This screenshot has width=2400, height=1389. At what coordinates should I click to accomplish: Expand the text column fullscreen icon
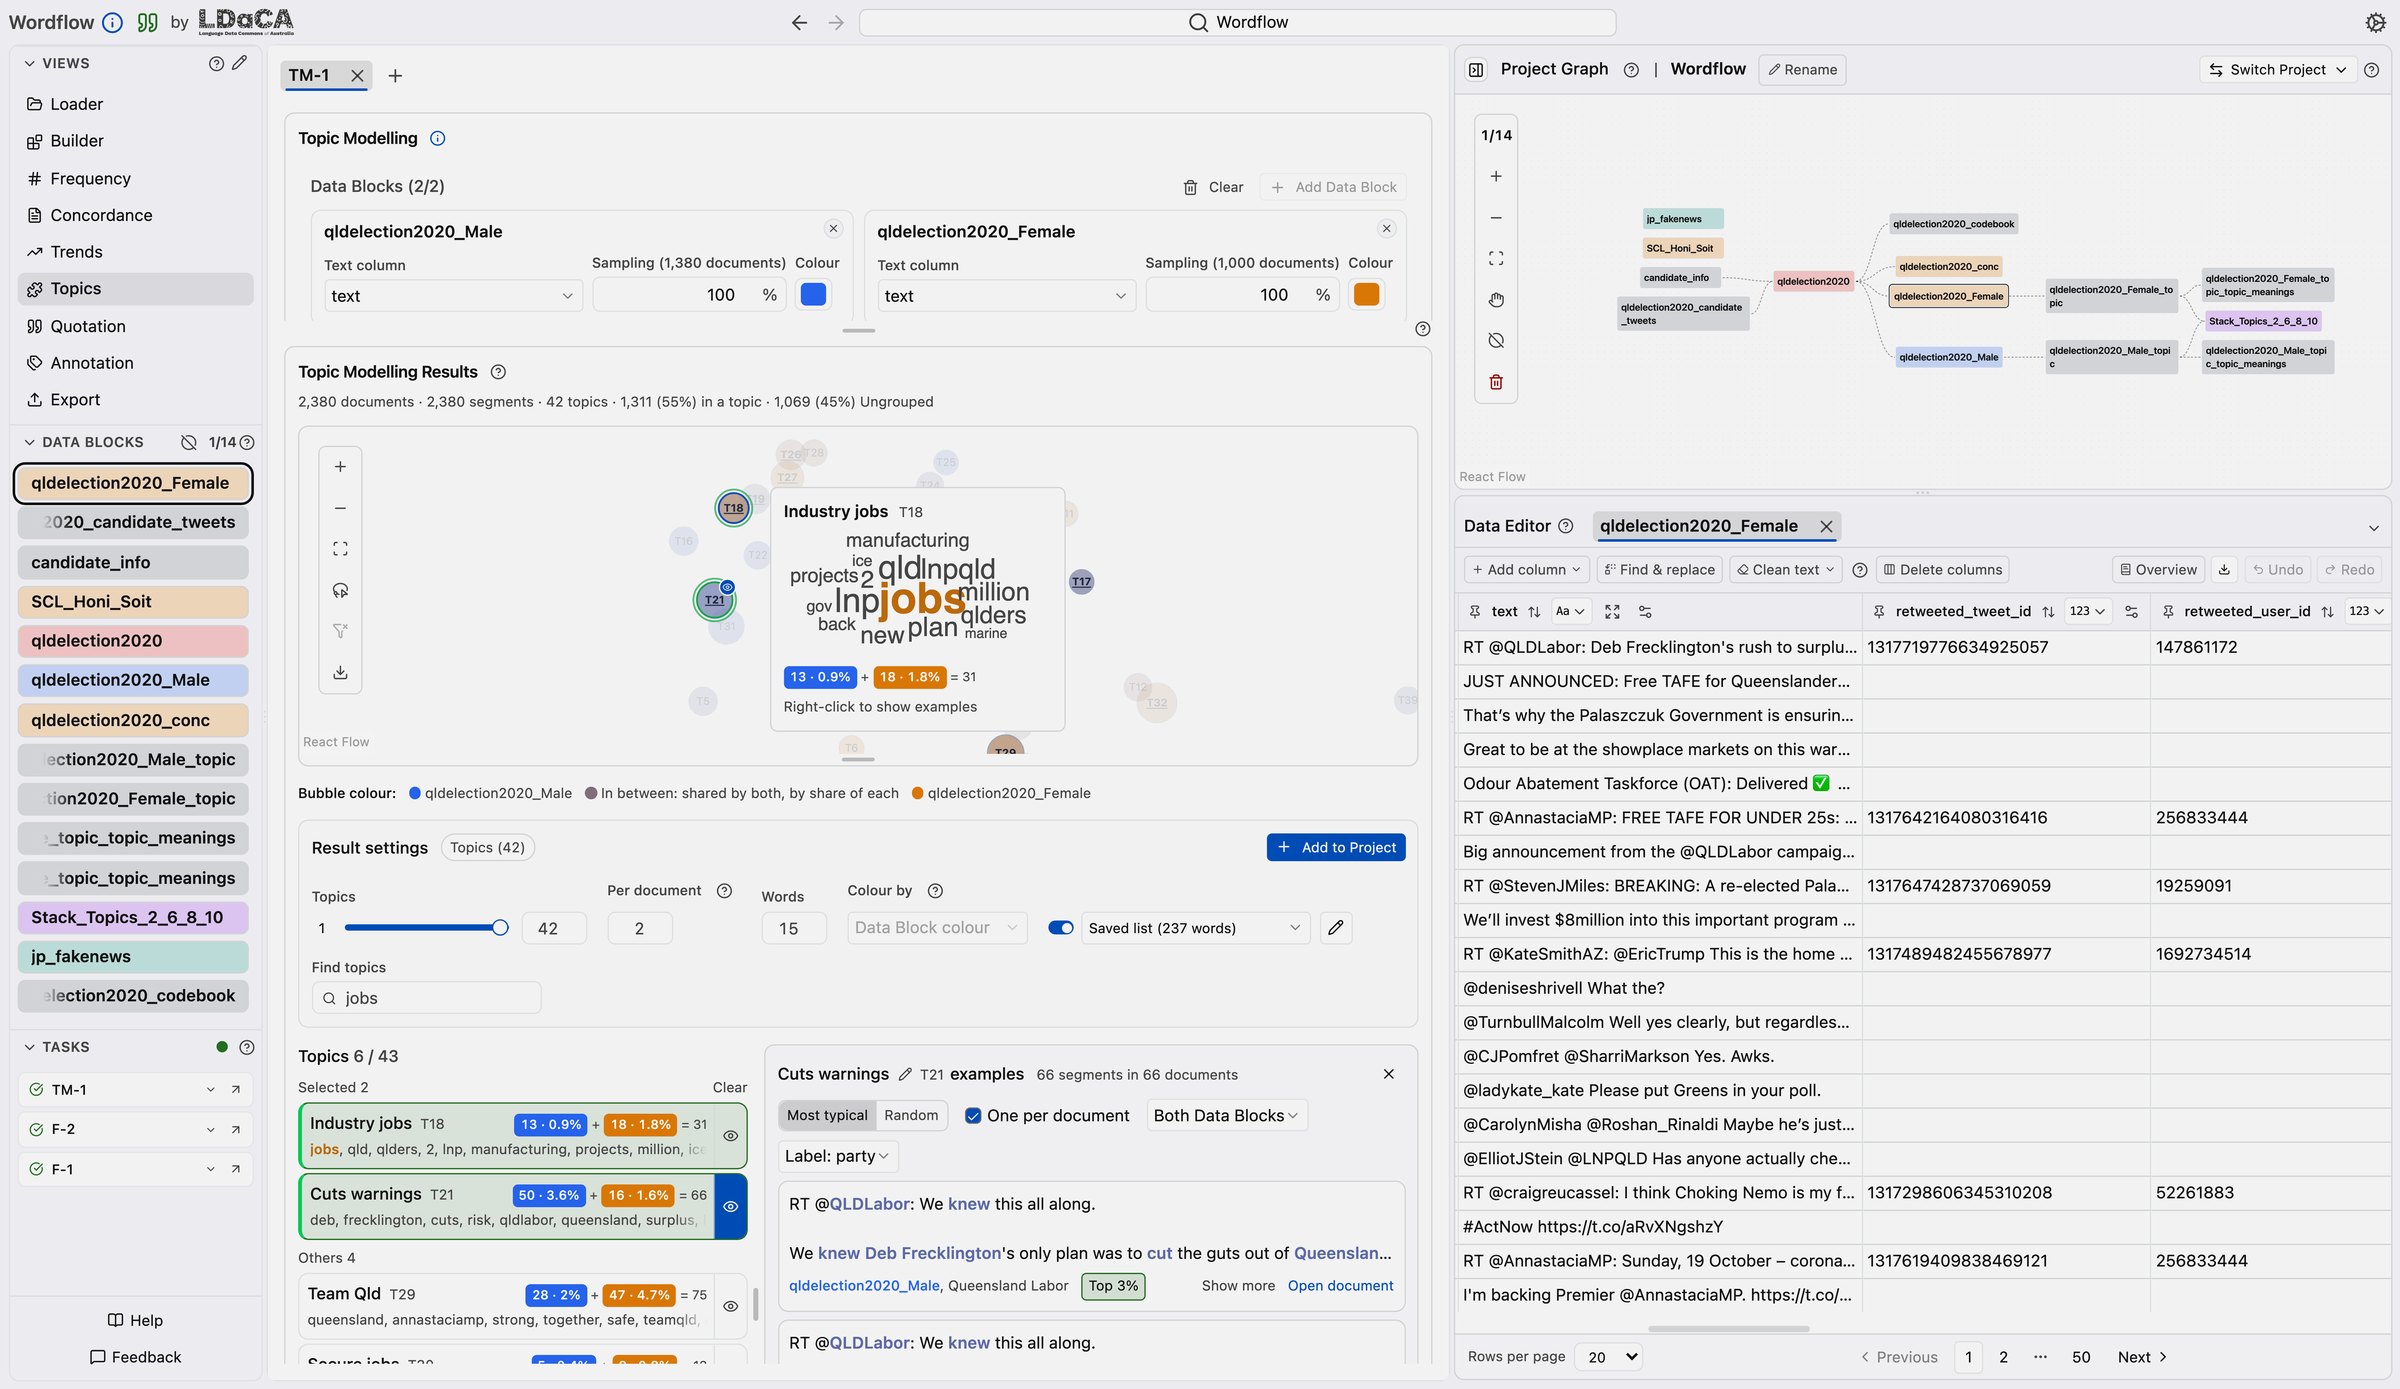click(x=1612, y=612)
